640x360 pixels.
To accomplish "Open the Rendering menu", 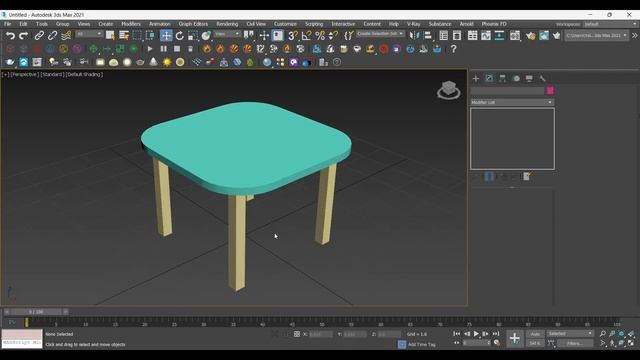I will click(227, 24).
